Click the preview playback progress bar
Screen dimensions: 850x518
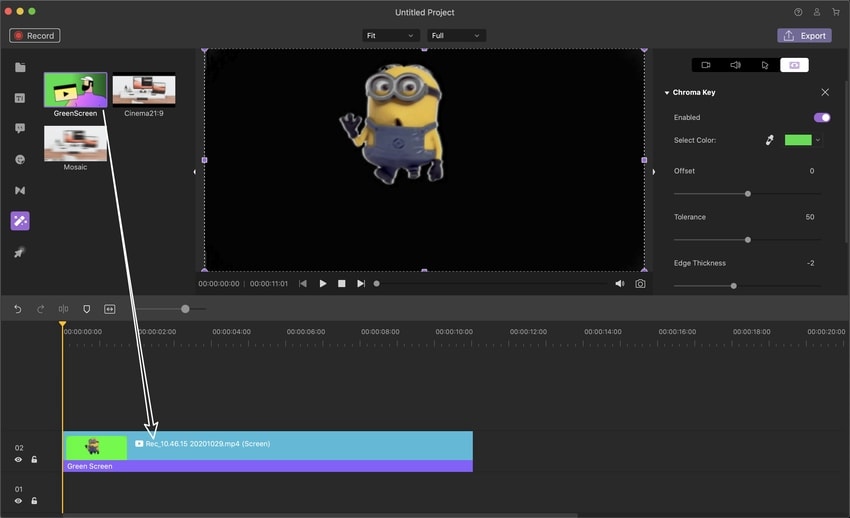(491, 283)
